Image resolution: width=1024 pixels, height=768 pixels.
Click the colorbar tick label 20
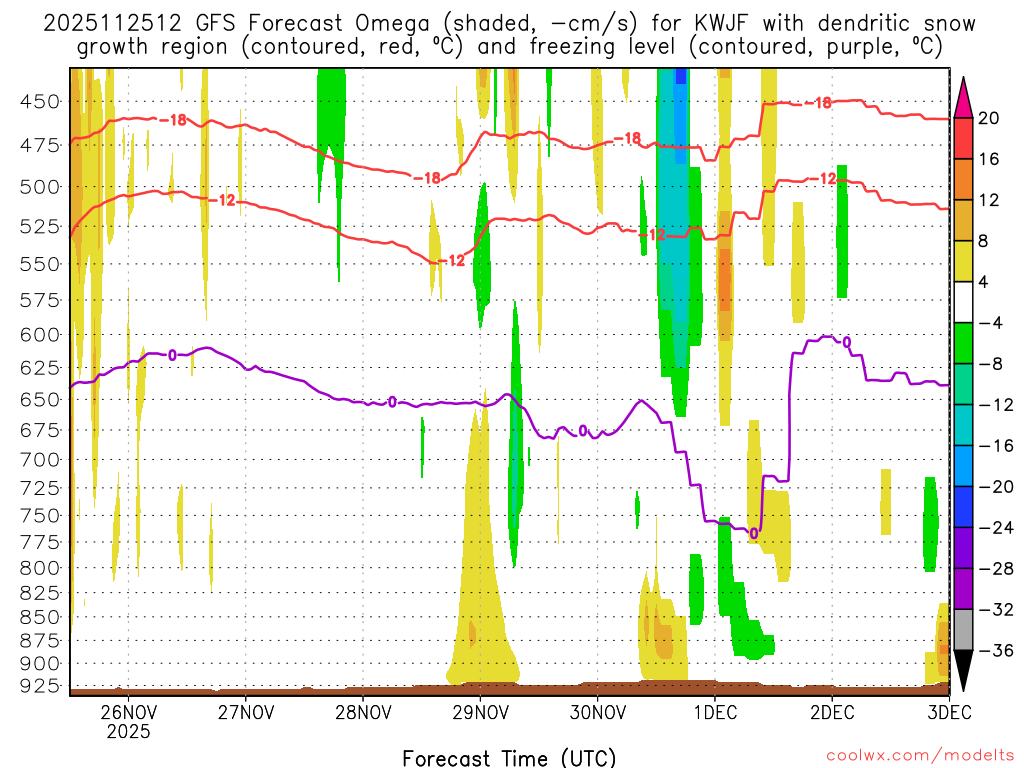[989, 118]
